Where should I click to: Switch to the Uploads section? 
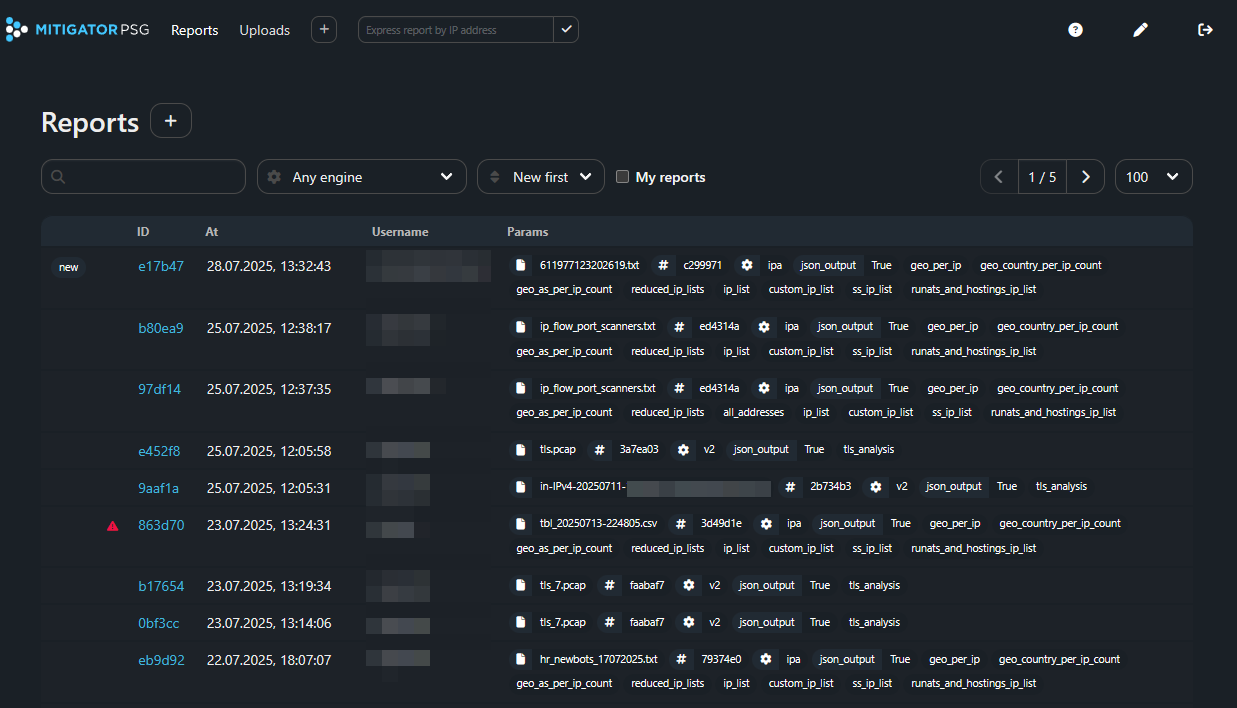click(264, 30)
